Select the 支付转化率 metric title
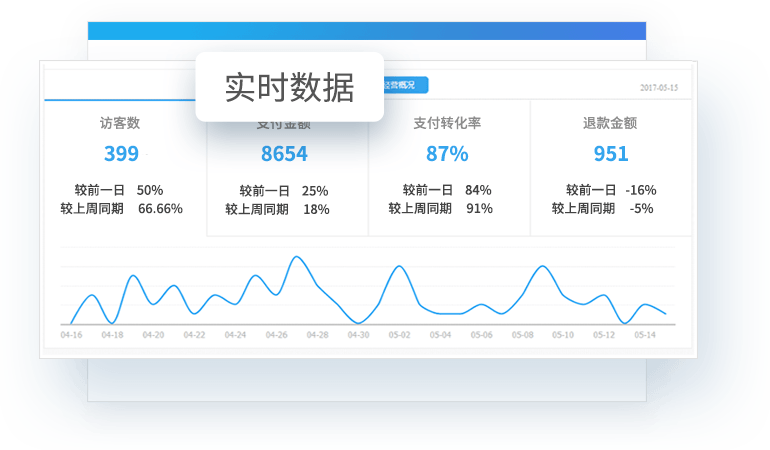Viewport: 770px width, 450px height. 447,124
